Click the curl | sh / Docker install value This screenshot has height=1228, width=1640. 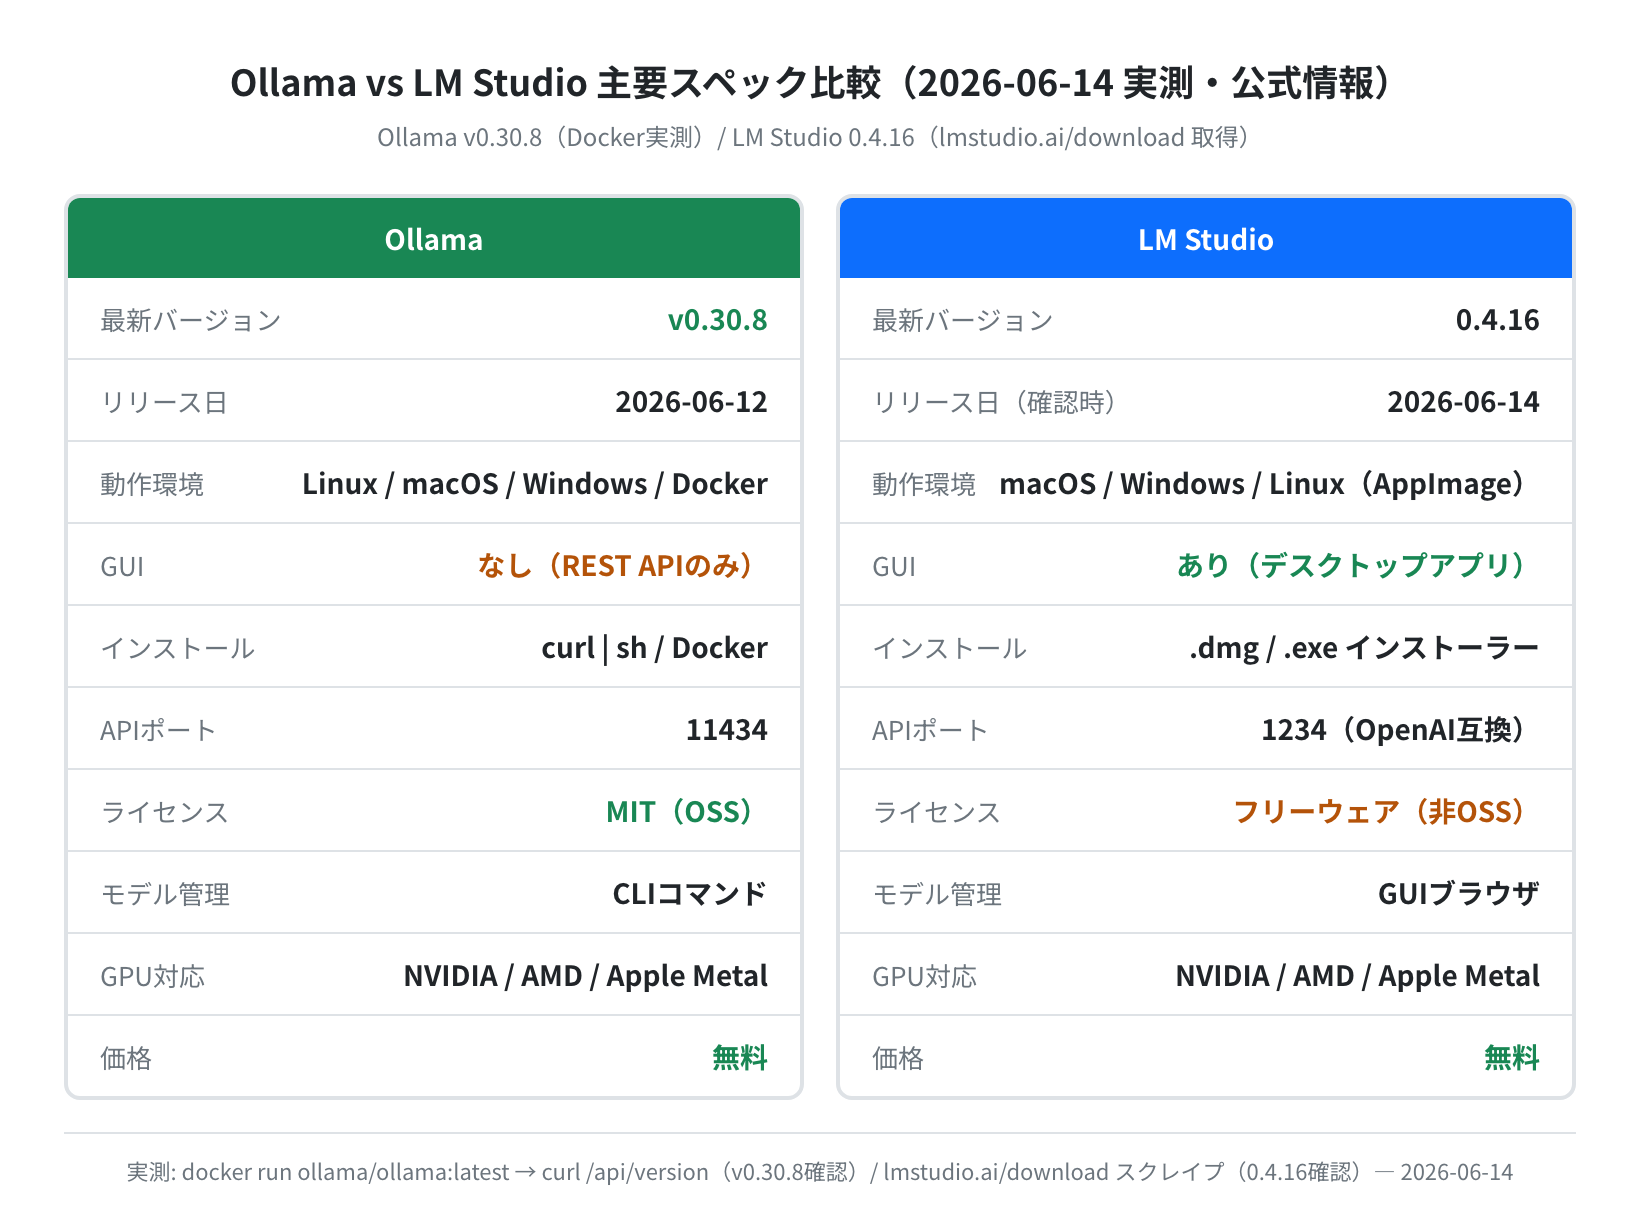[x=654, y=648]
